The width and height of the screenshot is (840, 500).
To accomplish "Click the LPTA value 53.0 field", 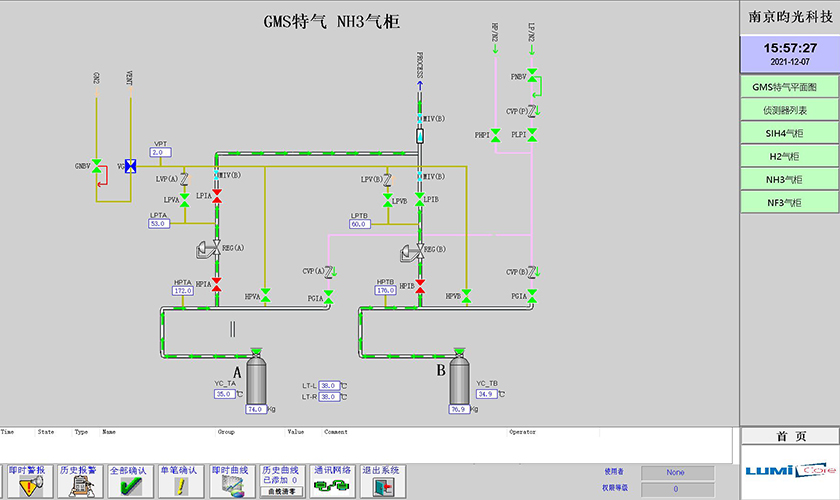I will click(159, 224).
